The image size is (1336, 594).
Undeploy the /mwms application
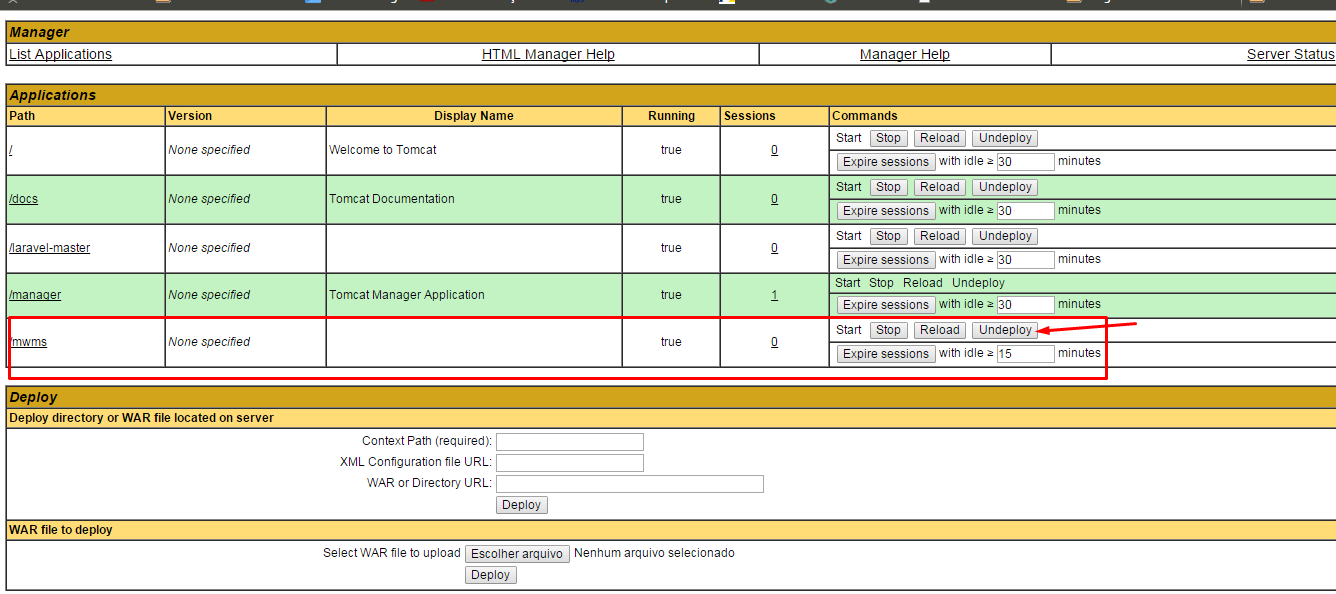point(1005,330)
